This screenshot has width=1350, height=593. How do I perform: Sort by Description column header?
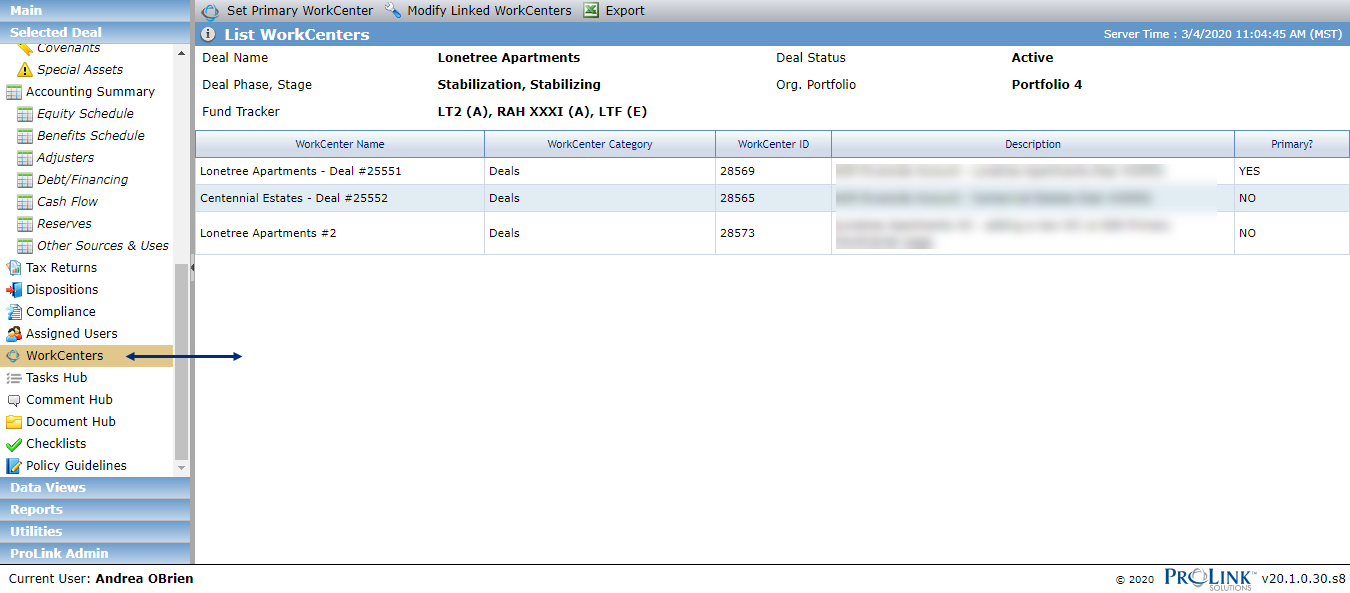coord(1033,144)
